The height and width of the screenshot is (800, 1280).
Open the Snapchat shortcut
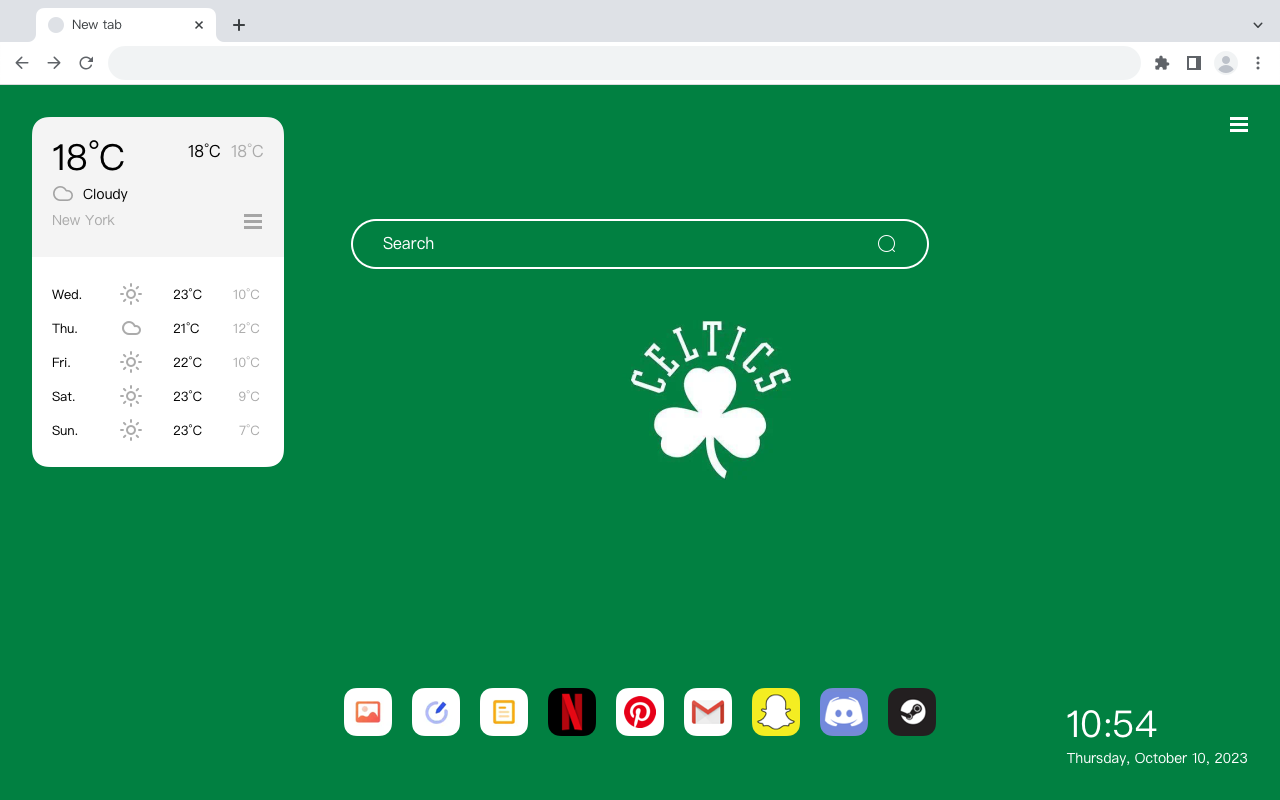click(x=776, y=712)
